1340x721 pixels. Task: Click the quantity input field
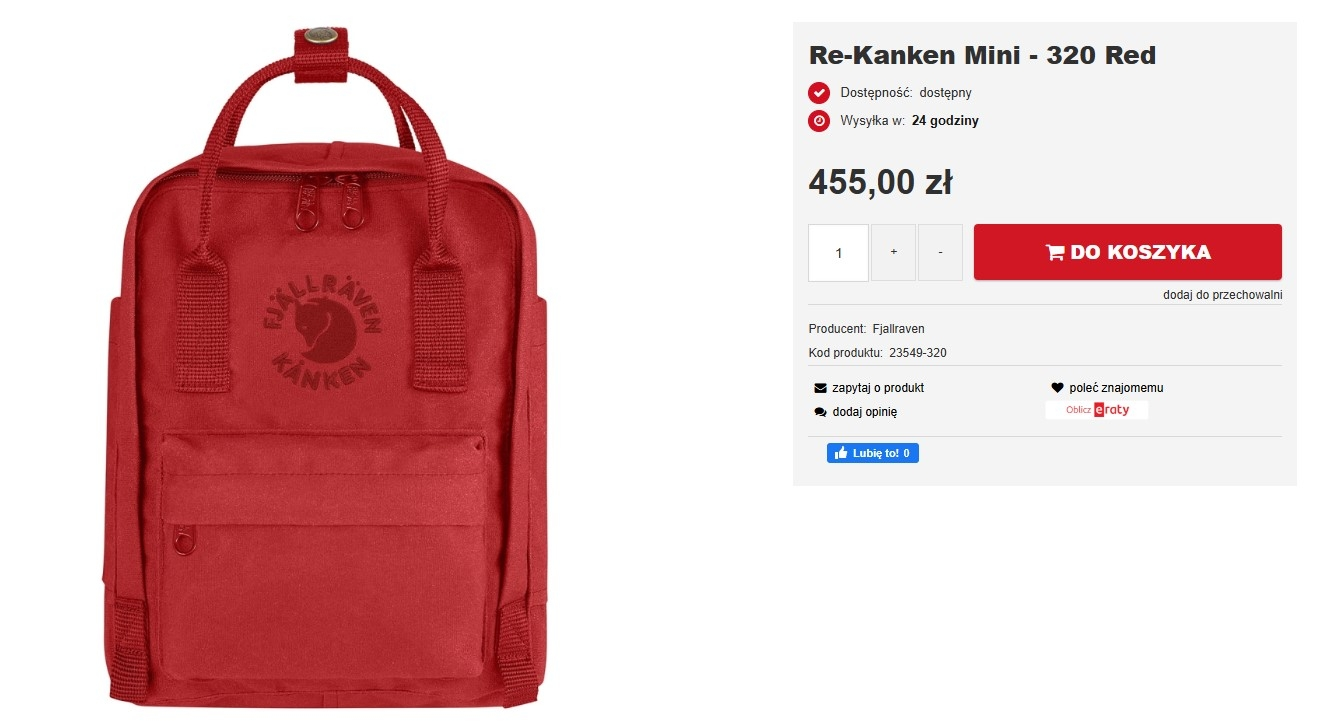(x=838, y=253)
